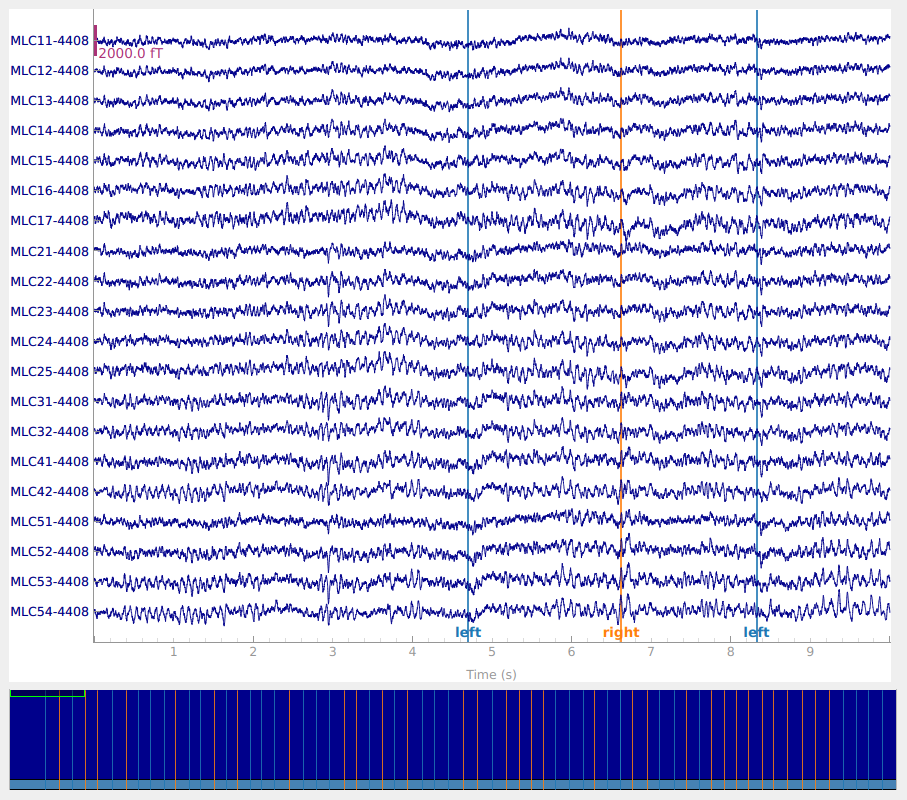Screen dimensions: 907x800
Task: Click the 3 second tick label
Action: [332, 652]
